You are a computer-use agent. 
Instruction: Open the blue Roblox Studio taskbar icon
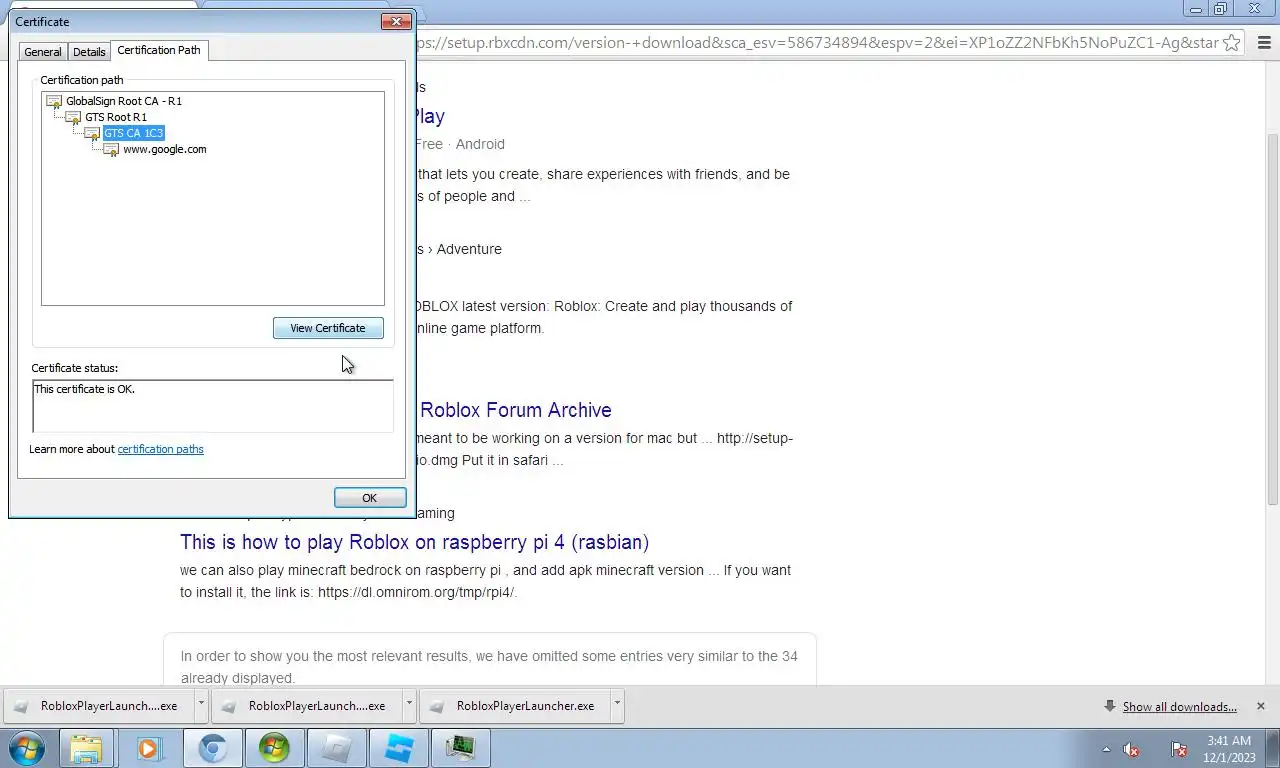398,748
